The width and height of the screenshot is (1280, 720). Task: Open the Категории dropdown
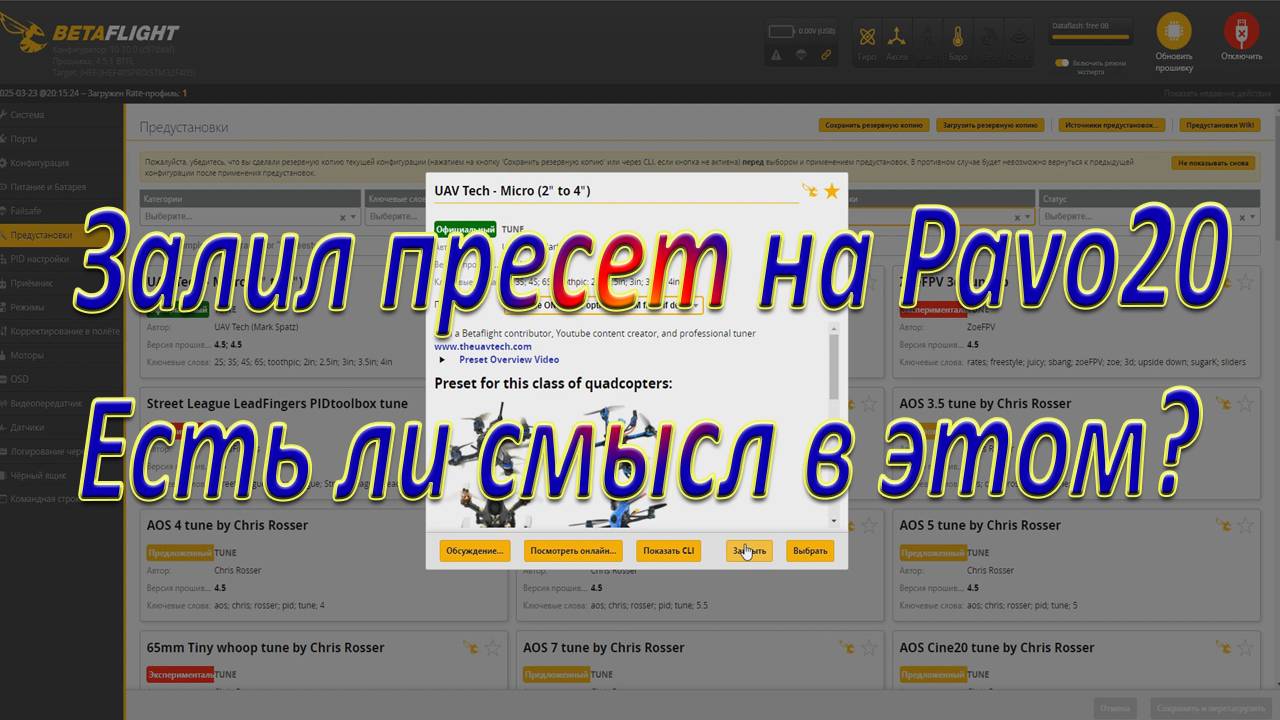pyautogui.click(x=250, y=216)
